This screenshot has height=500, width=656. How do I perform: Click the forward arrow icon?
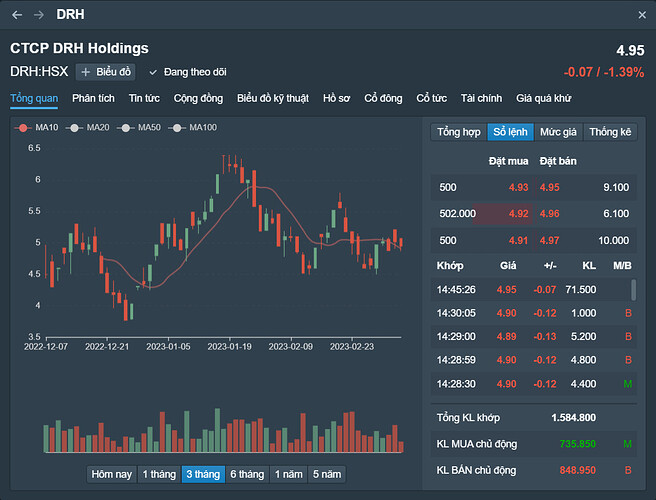point(38,15)
